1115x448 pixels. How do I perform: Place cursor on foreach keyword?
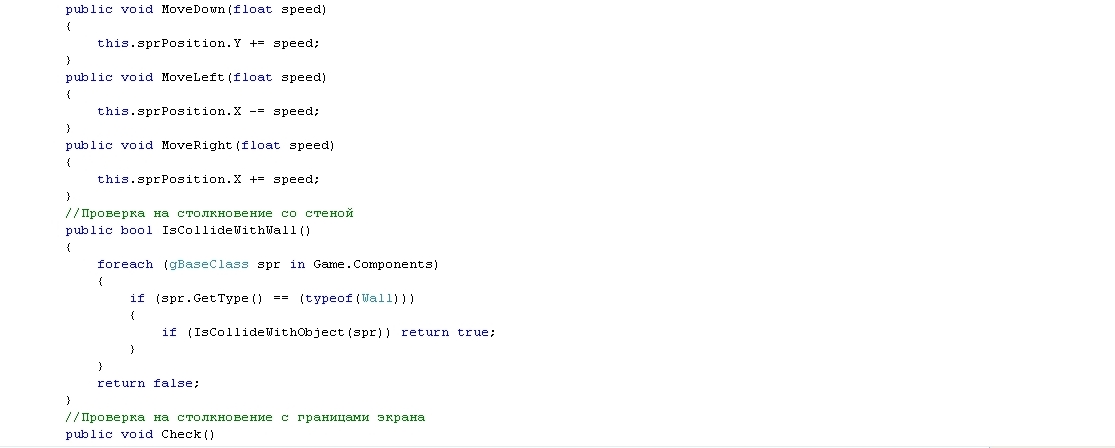125,265
